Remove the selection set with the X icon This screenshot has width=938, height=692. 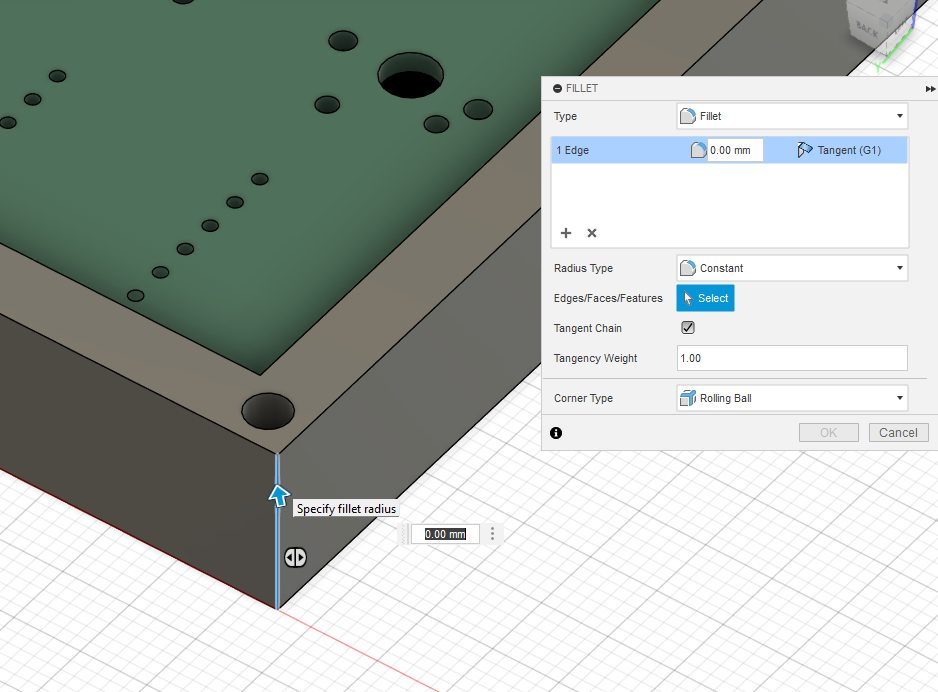(x=592, y=233)
